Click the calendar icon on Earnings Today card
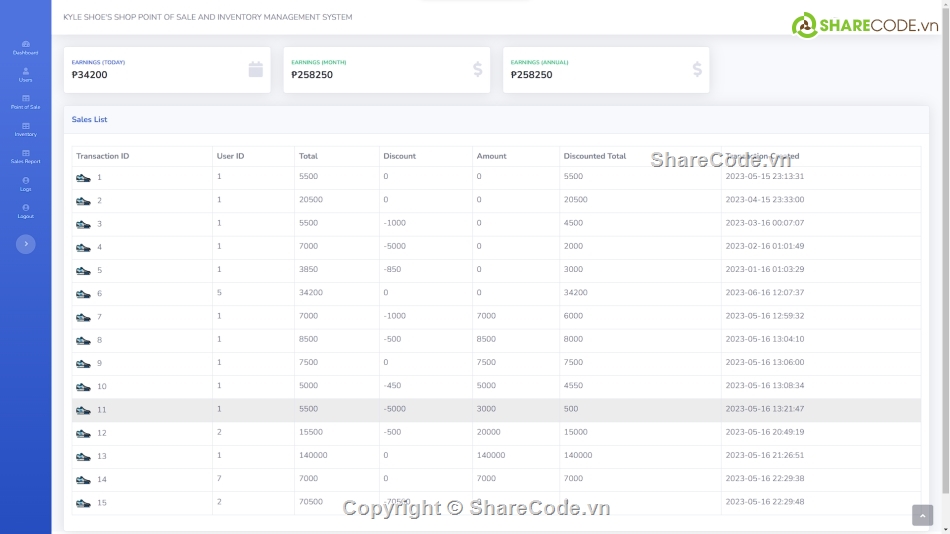 click(x=255, y=69)
